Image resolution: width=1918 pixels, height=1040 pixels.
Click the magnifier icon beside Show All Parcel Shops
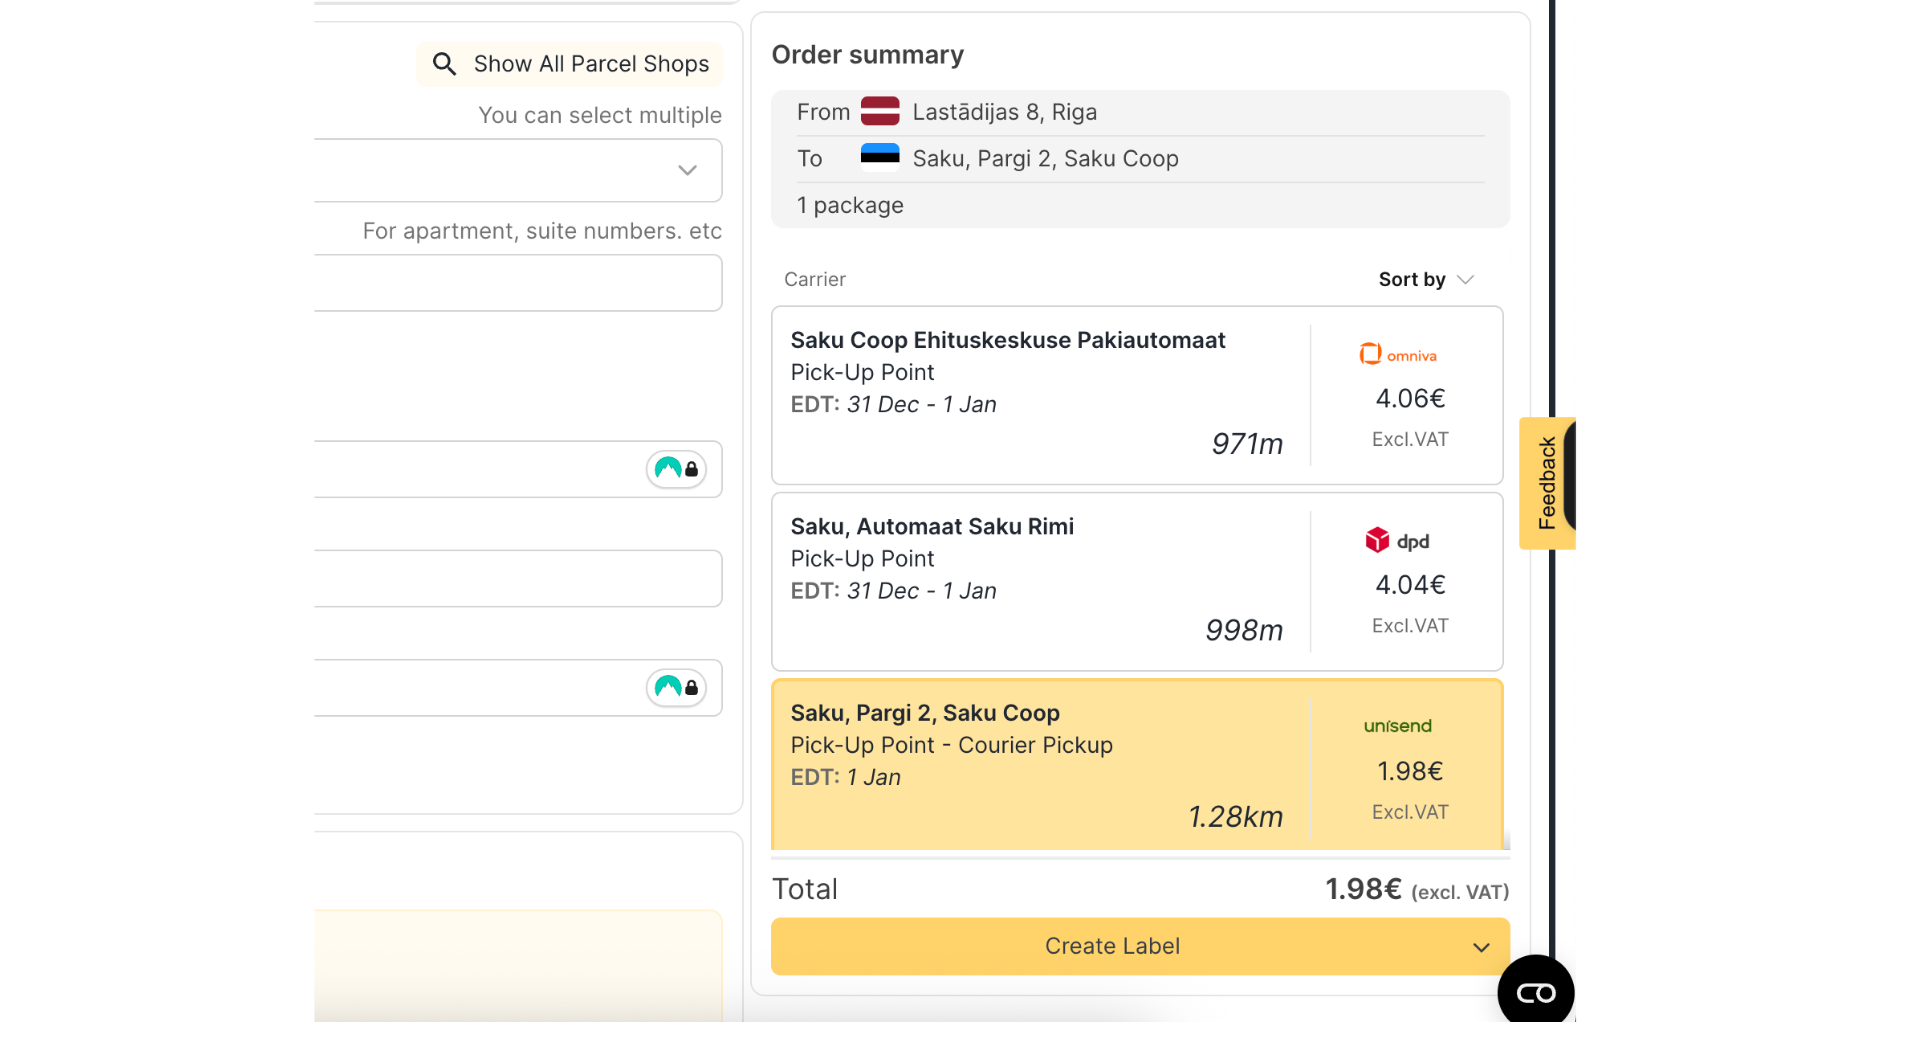click(444, 64)
